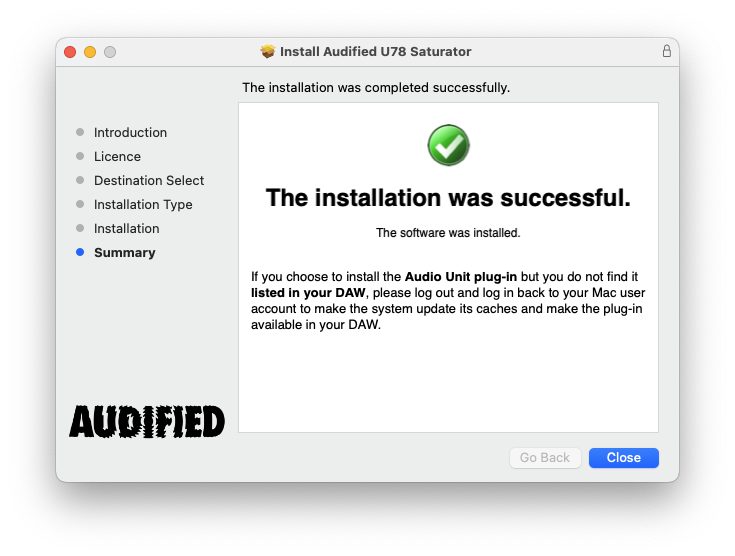
Task: Select the Summary step label
Action: pyautogui.click(x=125, y=253)
